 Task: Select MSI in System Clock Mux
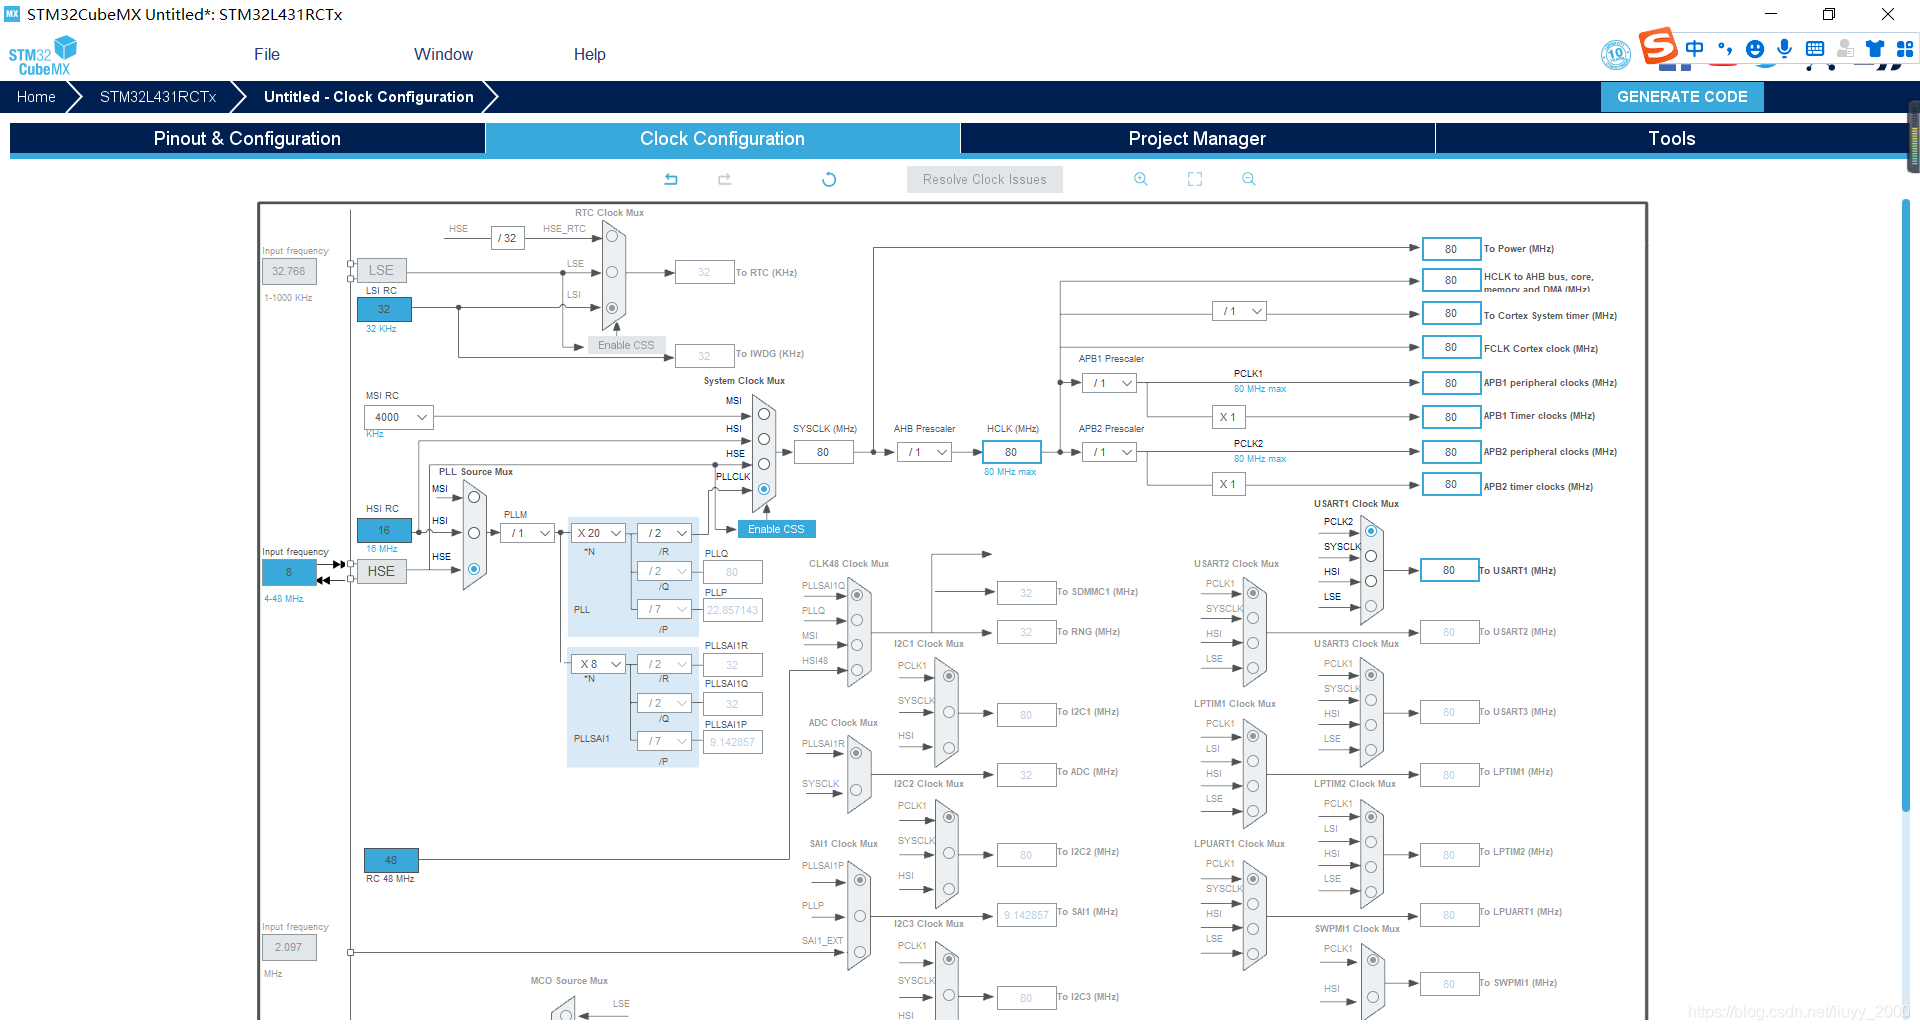(x=764, y=414)
